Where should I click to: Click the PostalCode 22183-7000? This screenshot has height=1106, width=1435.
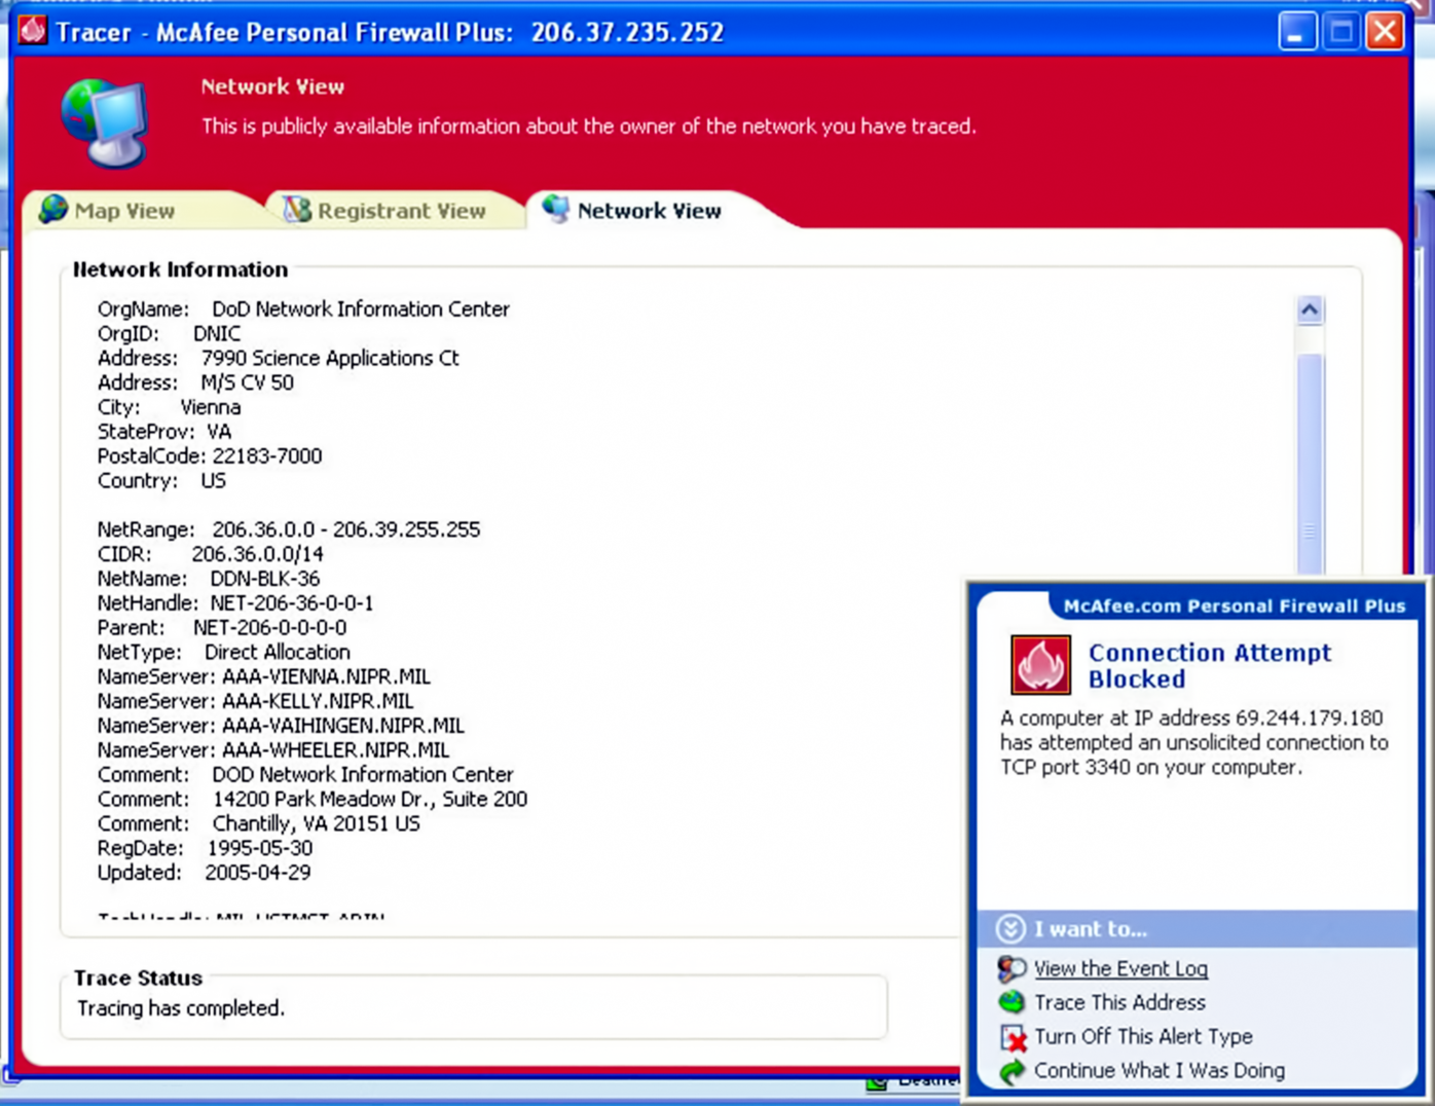[x=267, y=456]
